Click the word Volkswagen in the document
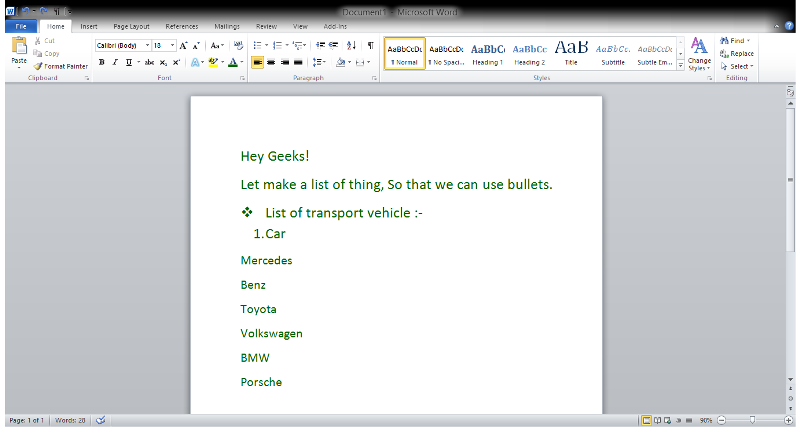 [x=271, y=334]
